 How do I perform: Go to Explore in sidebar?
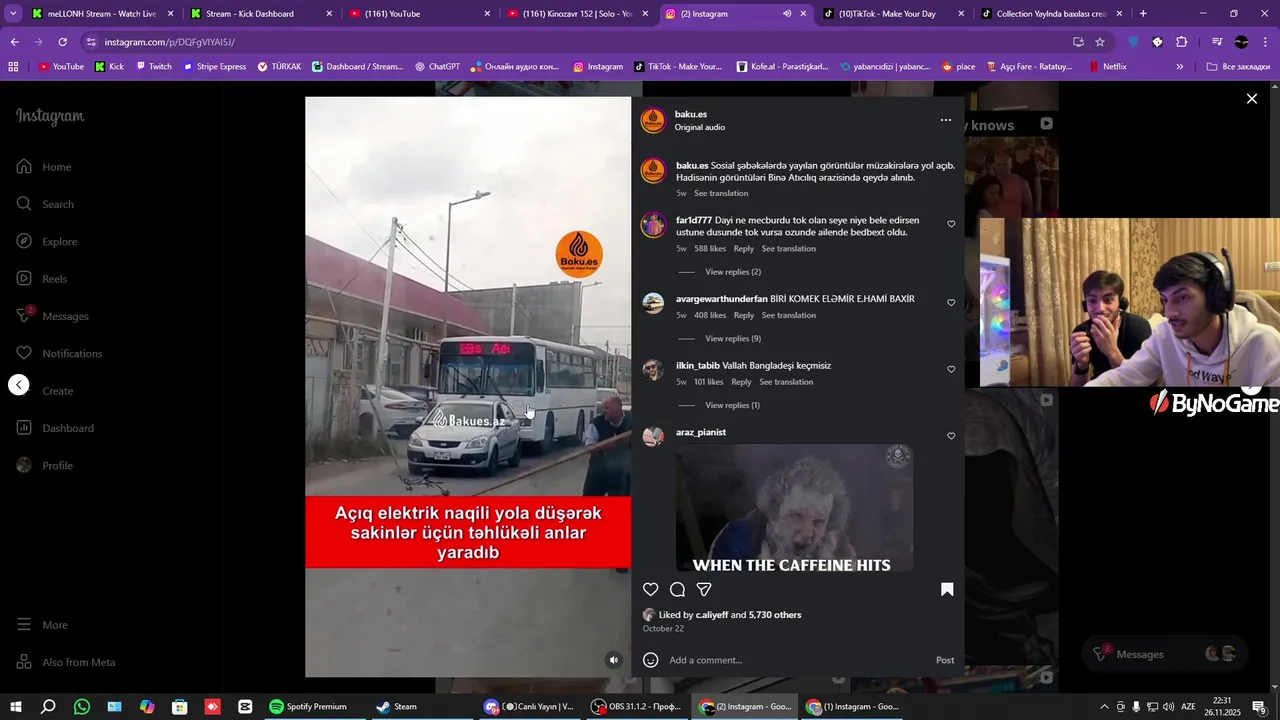coord(47,241)
